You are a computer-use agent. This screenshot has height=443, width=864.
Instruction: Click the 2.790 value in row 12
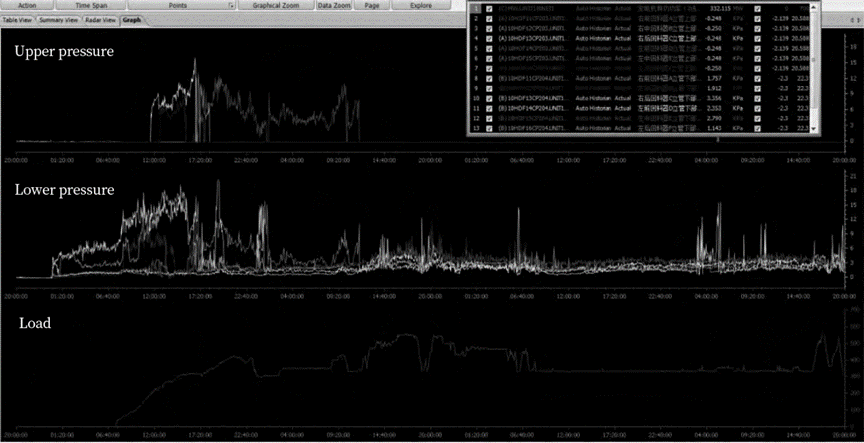click(x=714, y=118)
